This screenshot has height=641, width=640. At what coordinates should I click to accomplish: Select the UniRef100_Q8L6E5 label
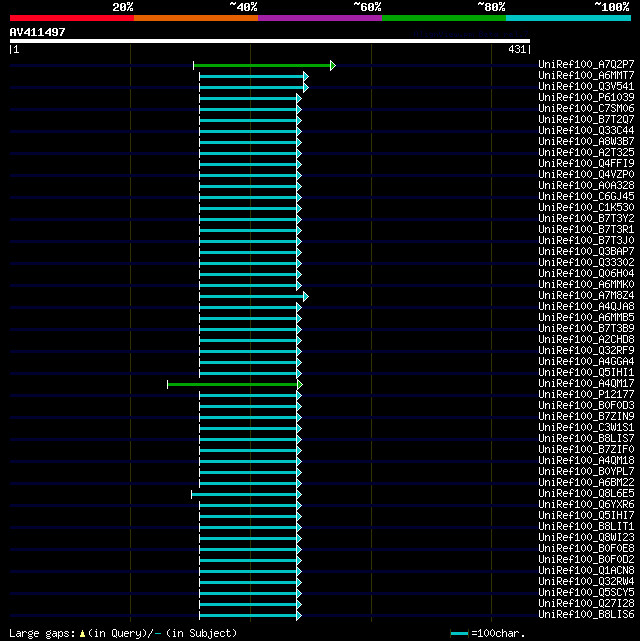586,493
